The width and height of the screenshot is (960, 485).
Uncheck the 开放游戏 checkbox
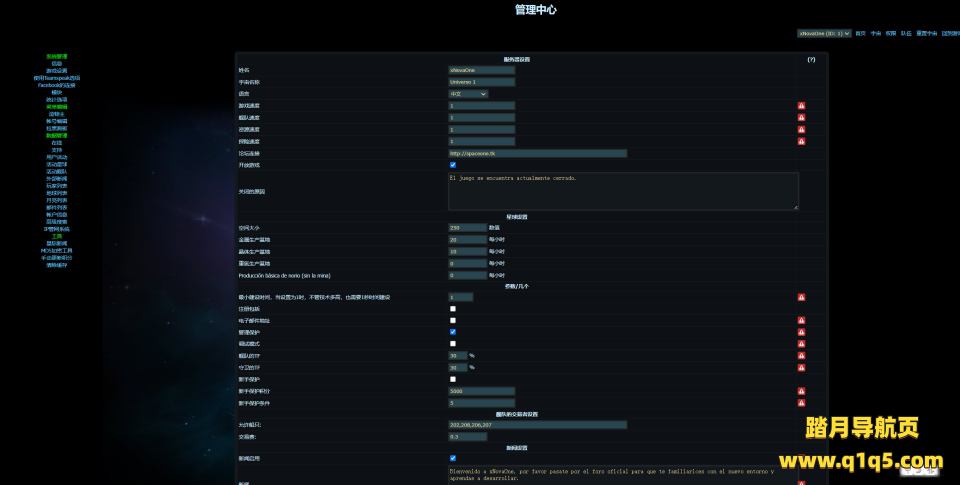coord(453,165)
